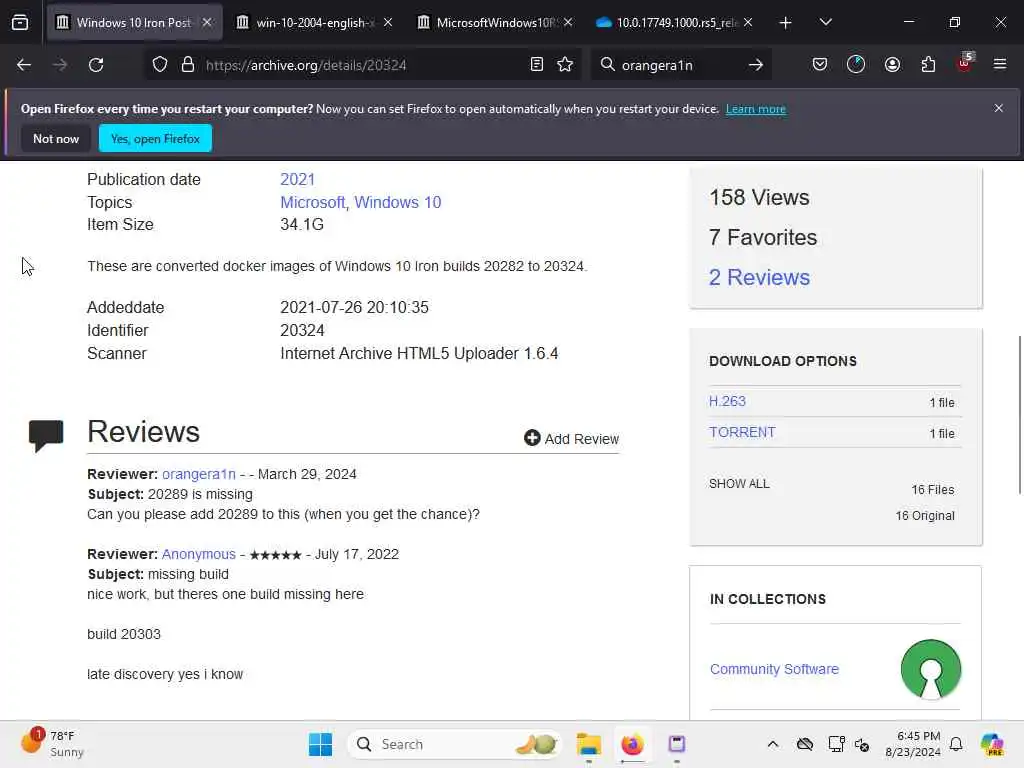Open the Anonymous reviewer link

pos(199,554)
